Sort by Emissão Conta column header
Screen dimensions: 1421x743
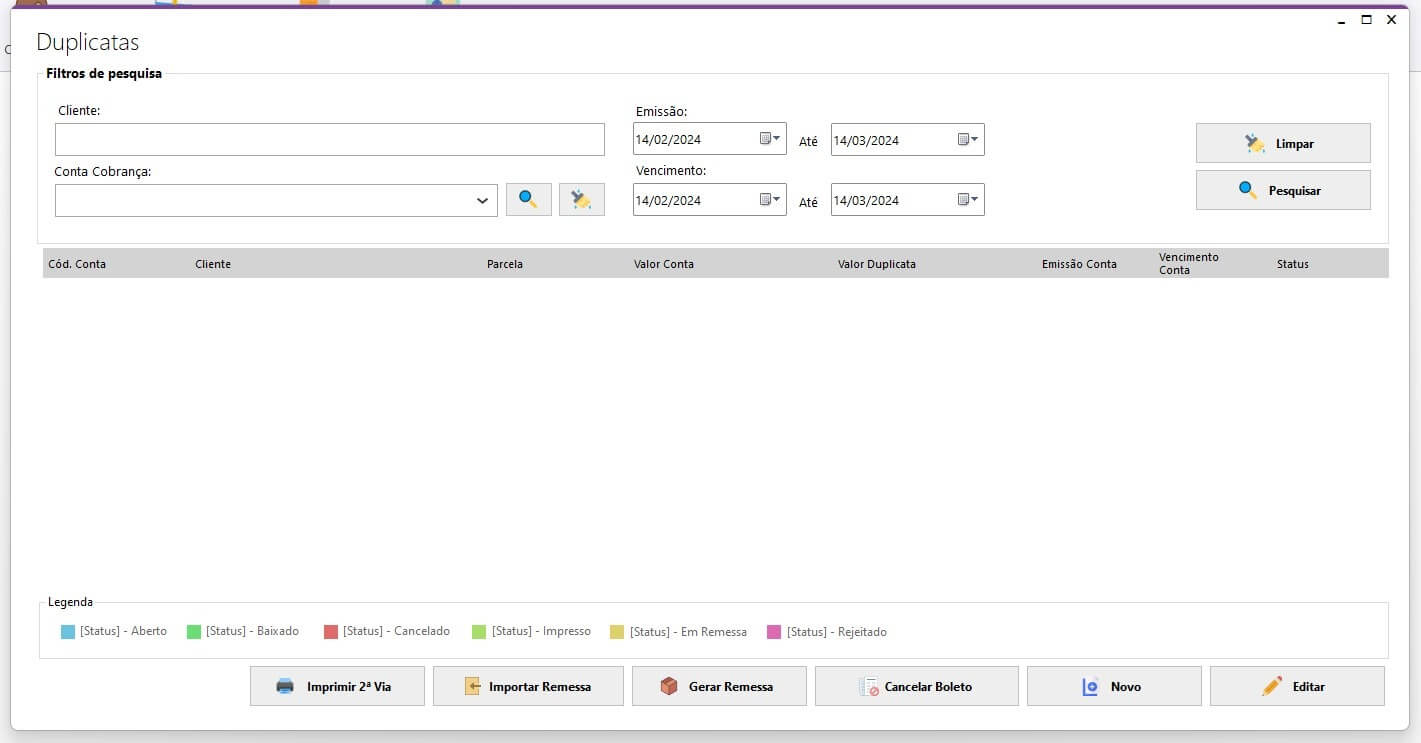[x=1079, y=264]
